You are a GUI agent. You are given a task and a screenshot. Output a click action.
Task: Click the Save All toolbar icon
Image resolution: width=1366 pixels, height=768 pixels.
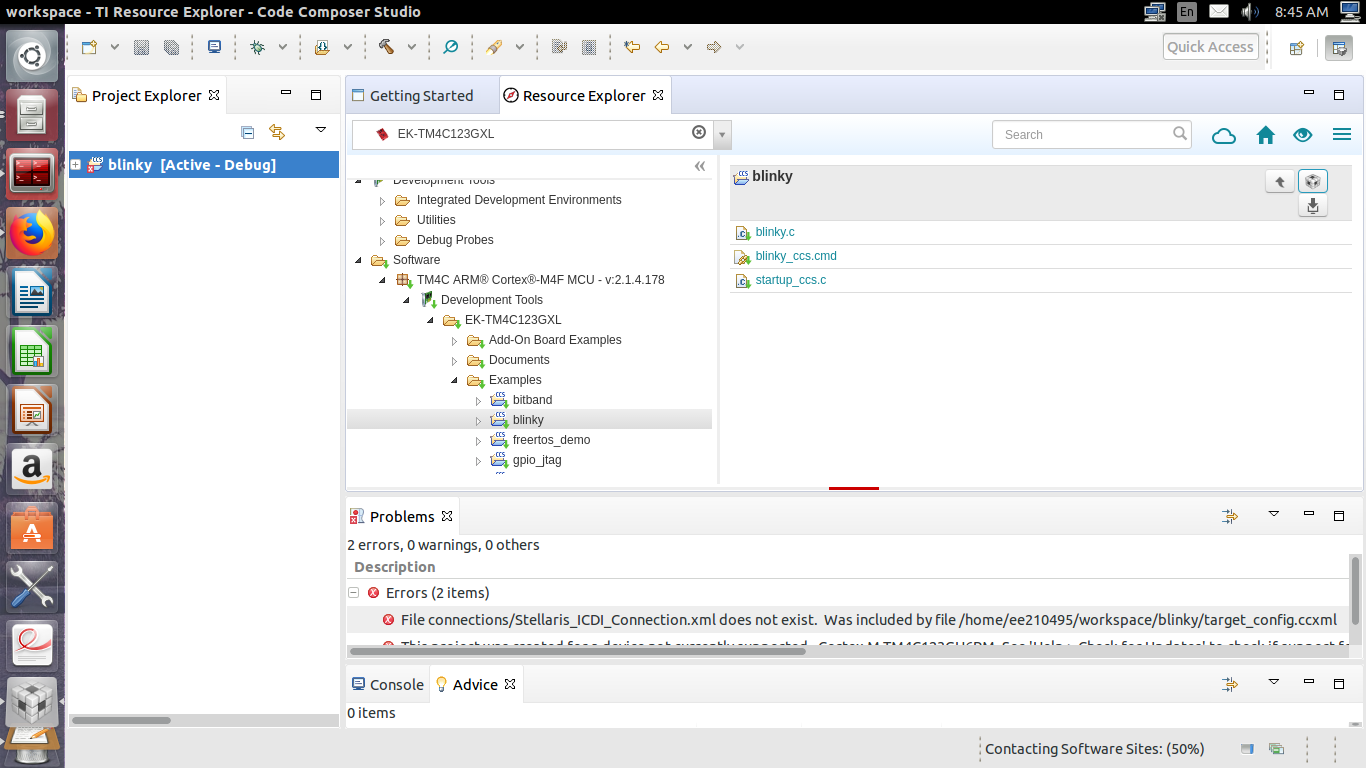[171, 47]
